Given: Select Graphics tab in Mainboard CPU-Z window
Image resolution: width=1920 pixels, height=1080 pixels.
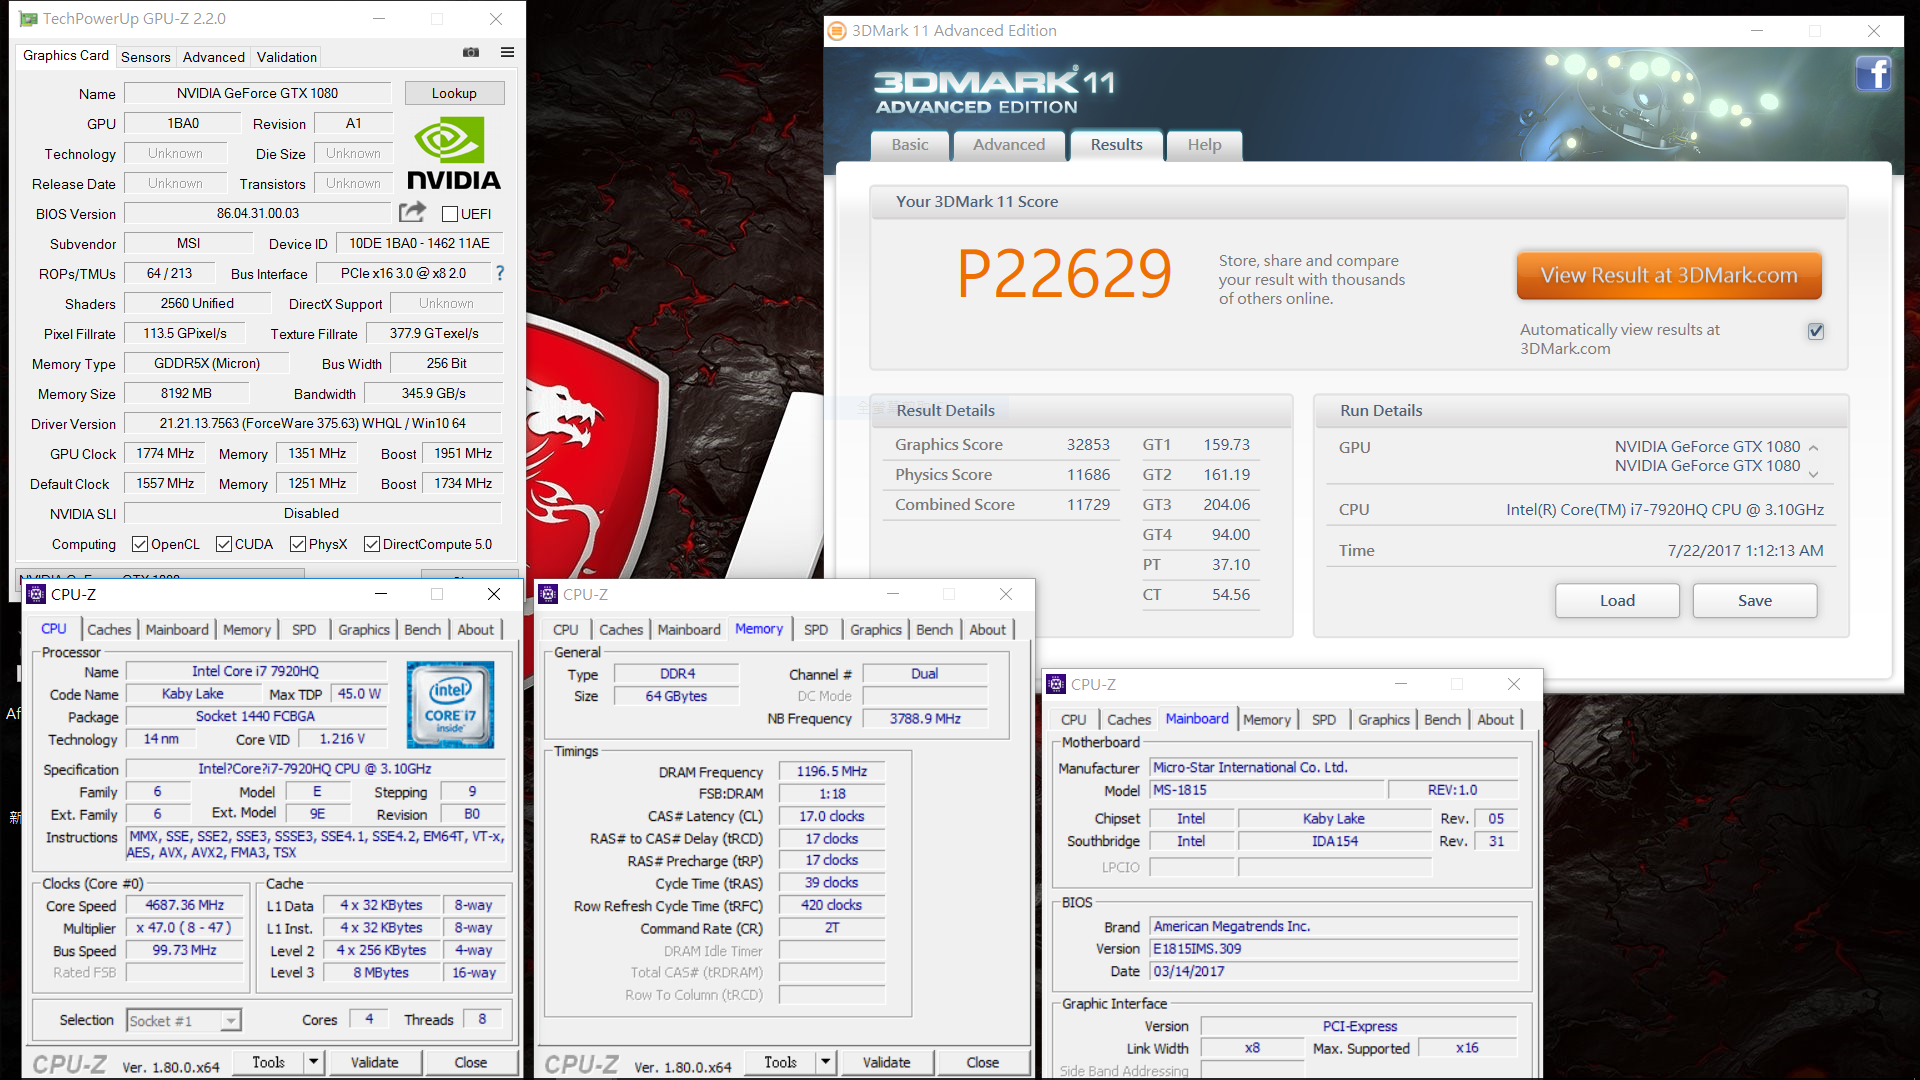Looking at the screenshot, I should [x=1384, y=719].
